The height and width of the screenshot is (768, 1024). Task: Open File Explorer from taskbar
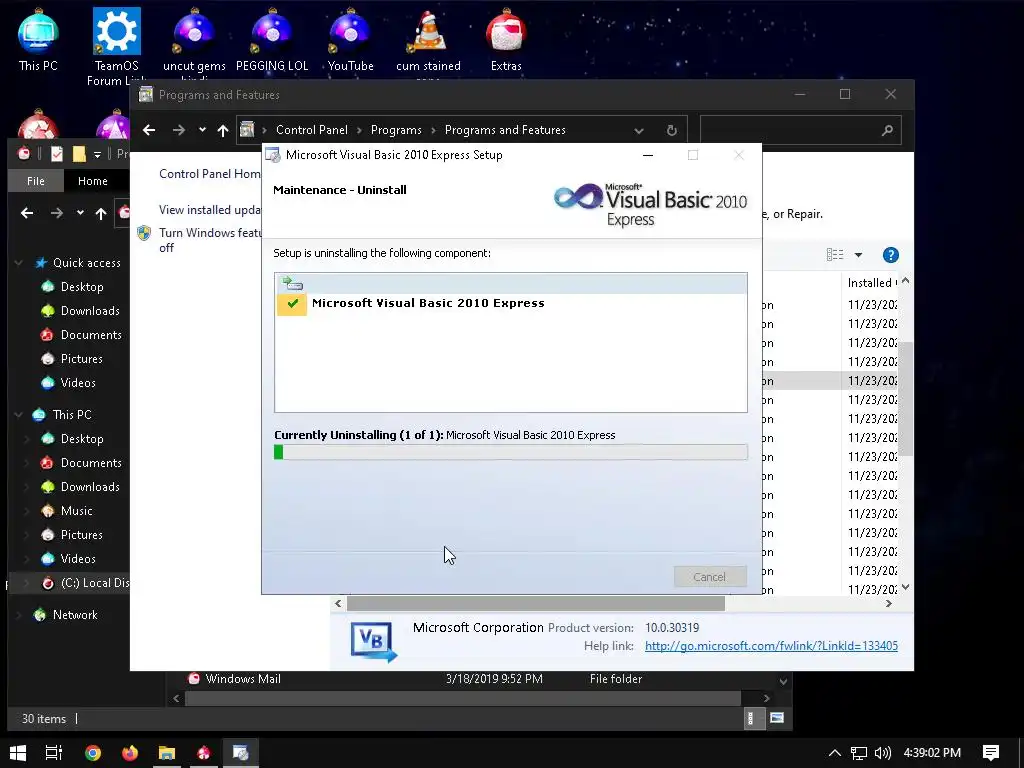pos(167,753)
